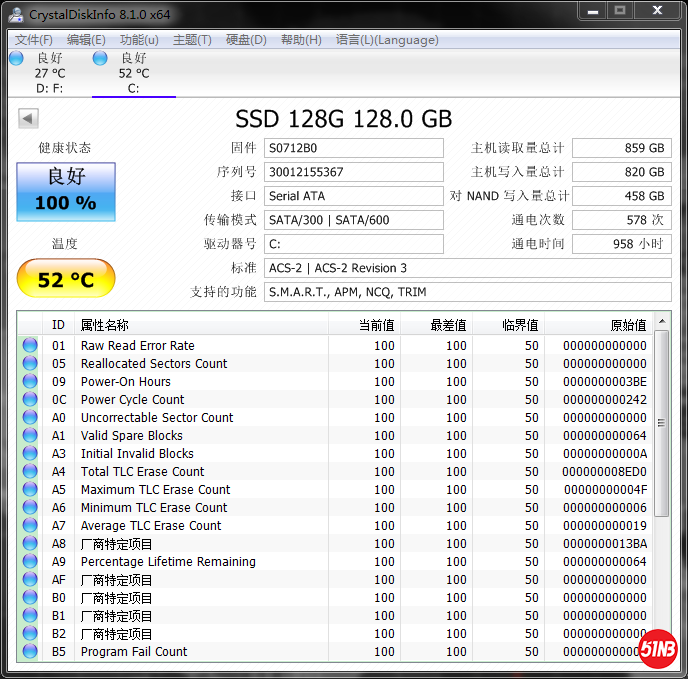This screenshot has height=679, width=688.
Task: Open the 文件(F) menu
Action: (34, 40)
